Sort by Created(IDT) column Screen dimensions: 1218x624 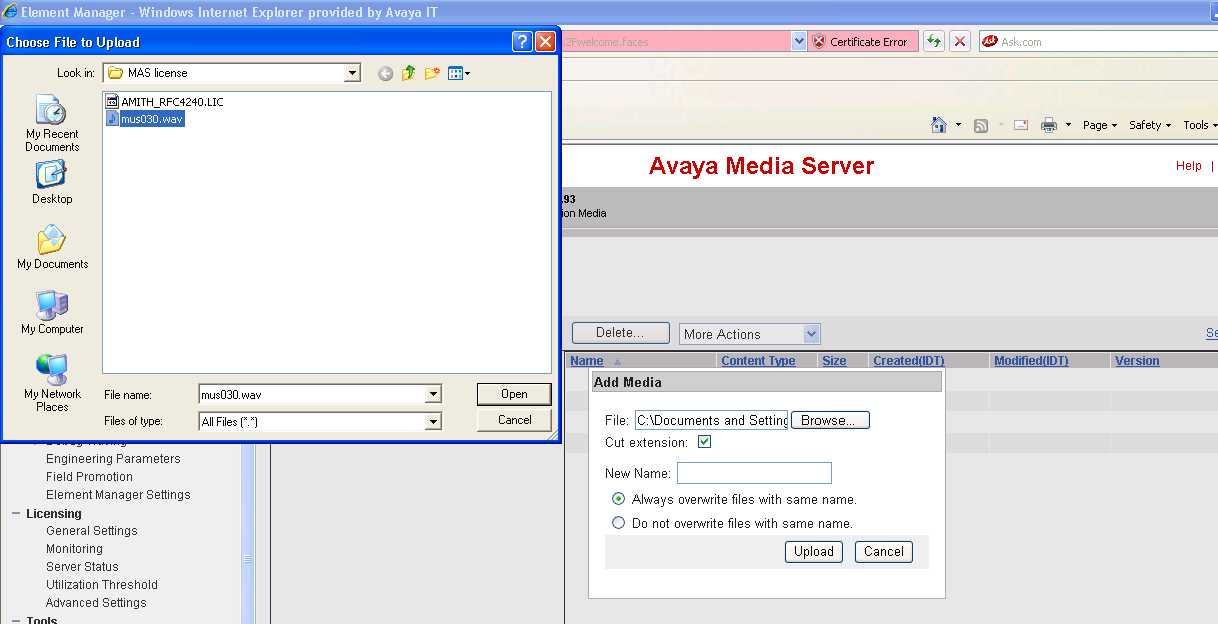coord(908,361)
